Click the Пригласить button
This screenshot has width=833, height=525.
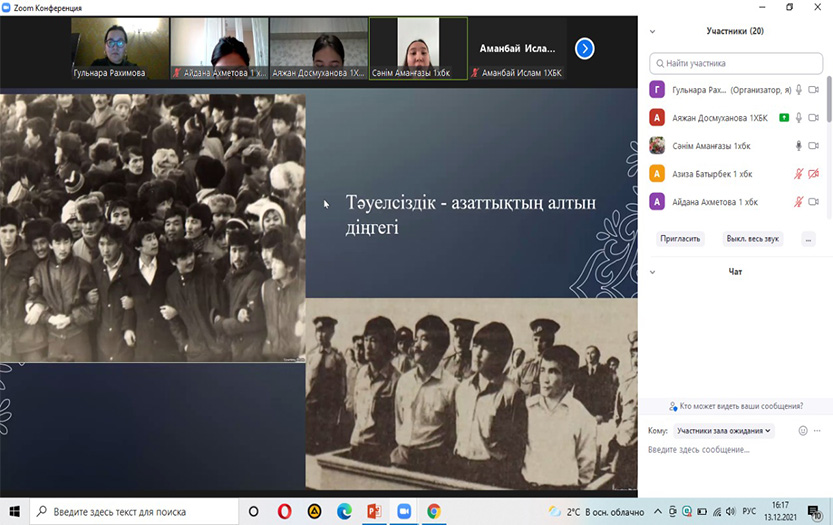681,239
